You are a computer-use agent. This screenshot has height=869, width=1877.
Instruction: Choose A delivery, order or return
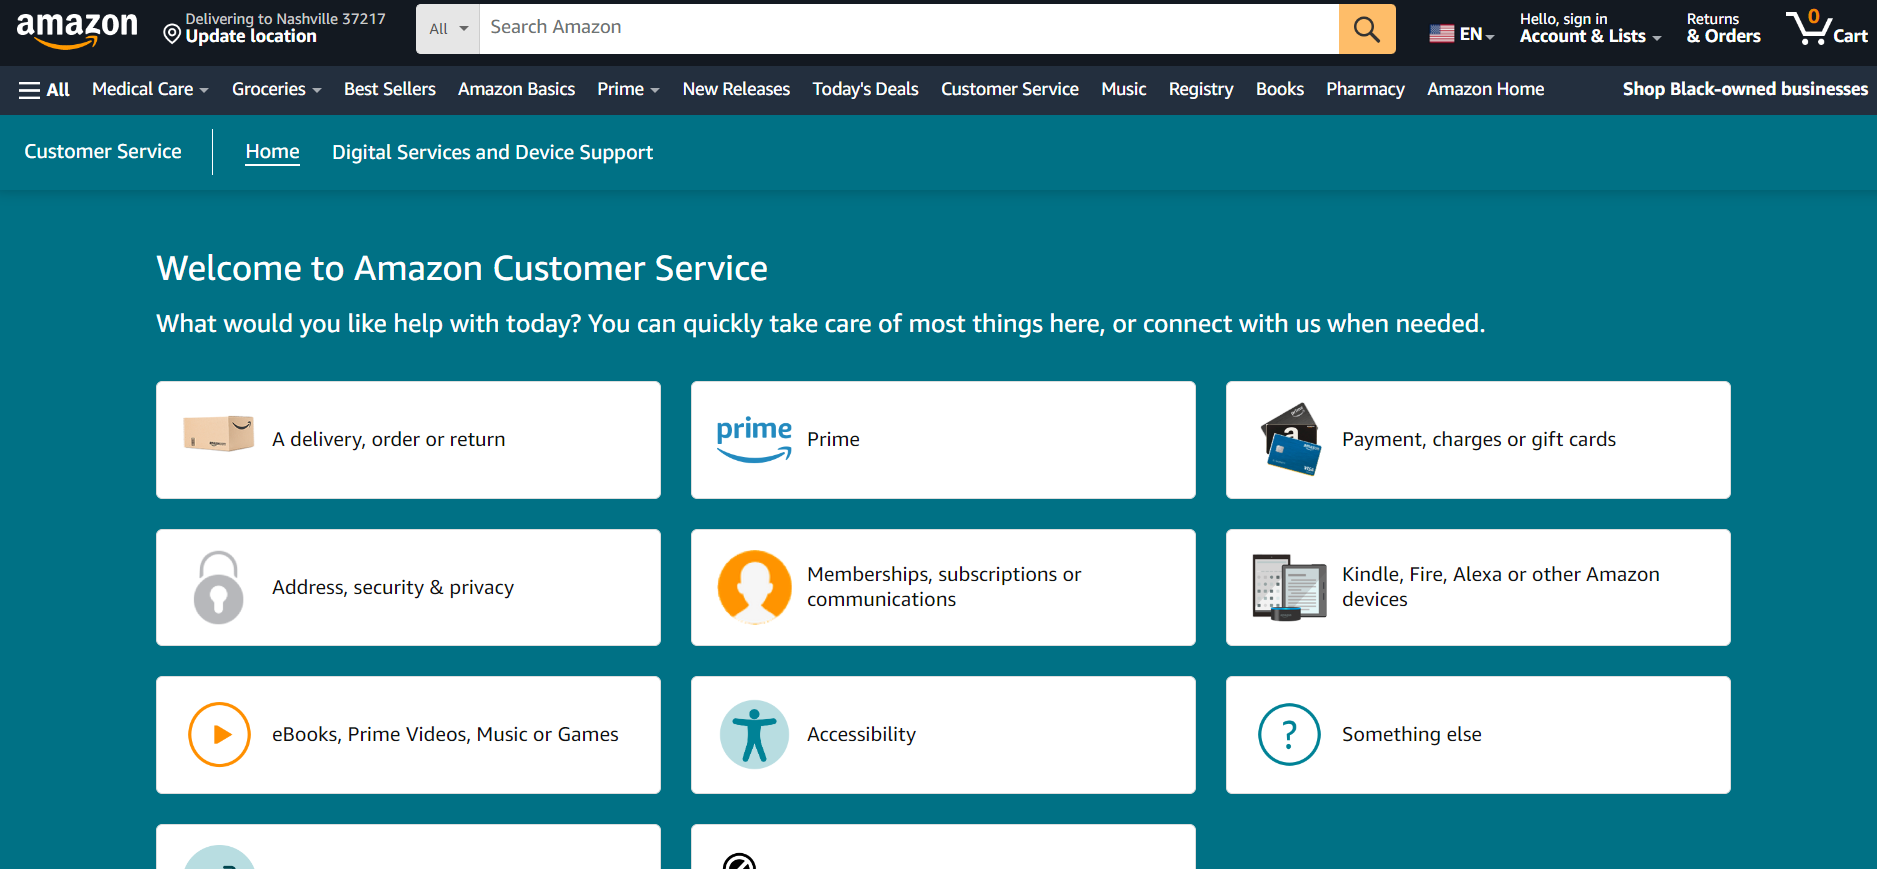pos(408,440)
